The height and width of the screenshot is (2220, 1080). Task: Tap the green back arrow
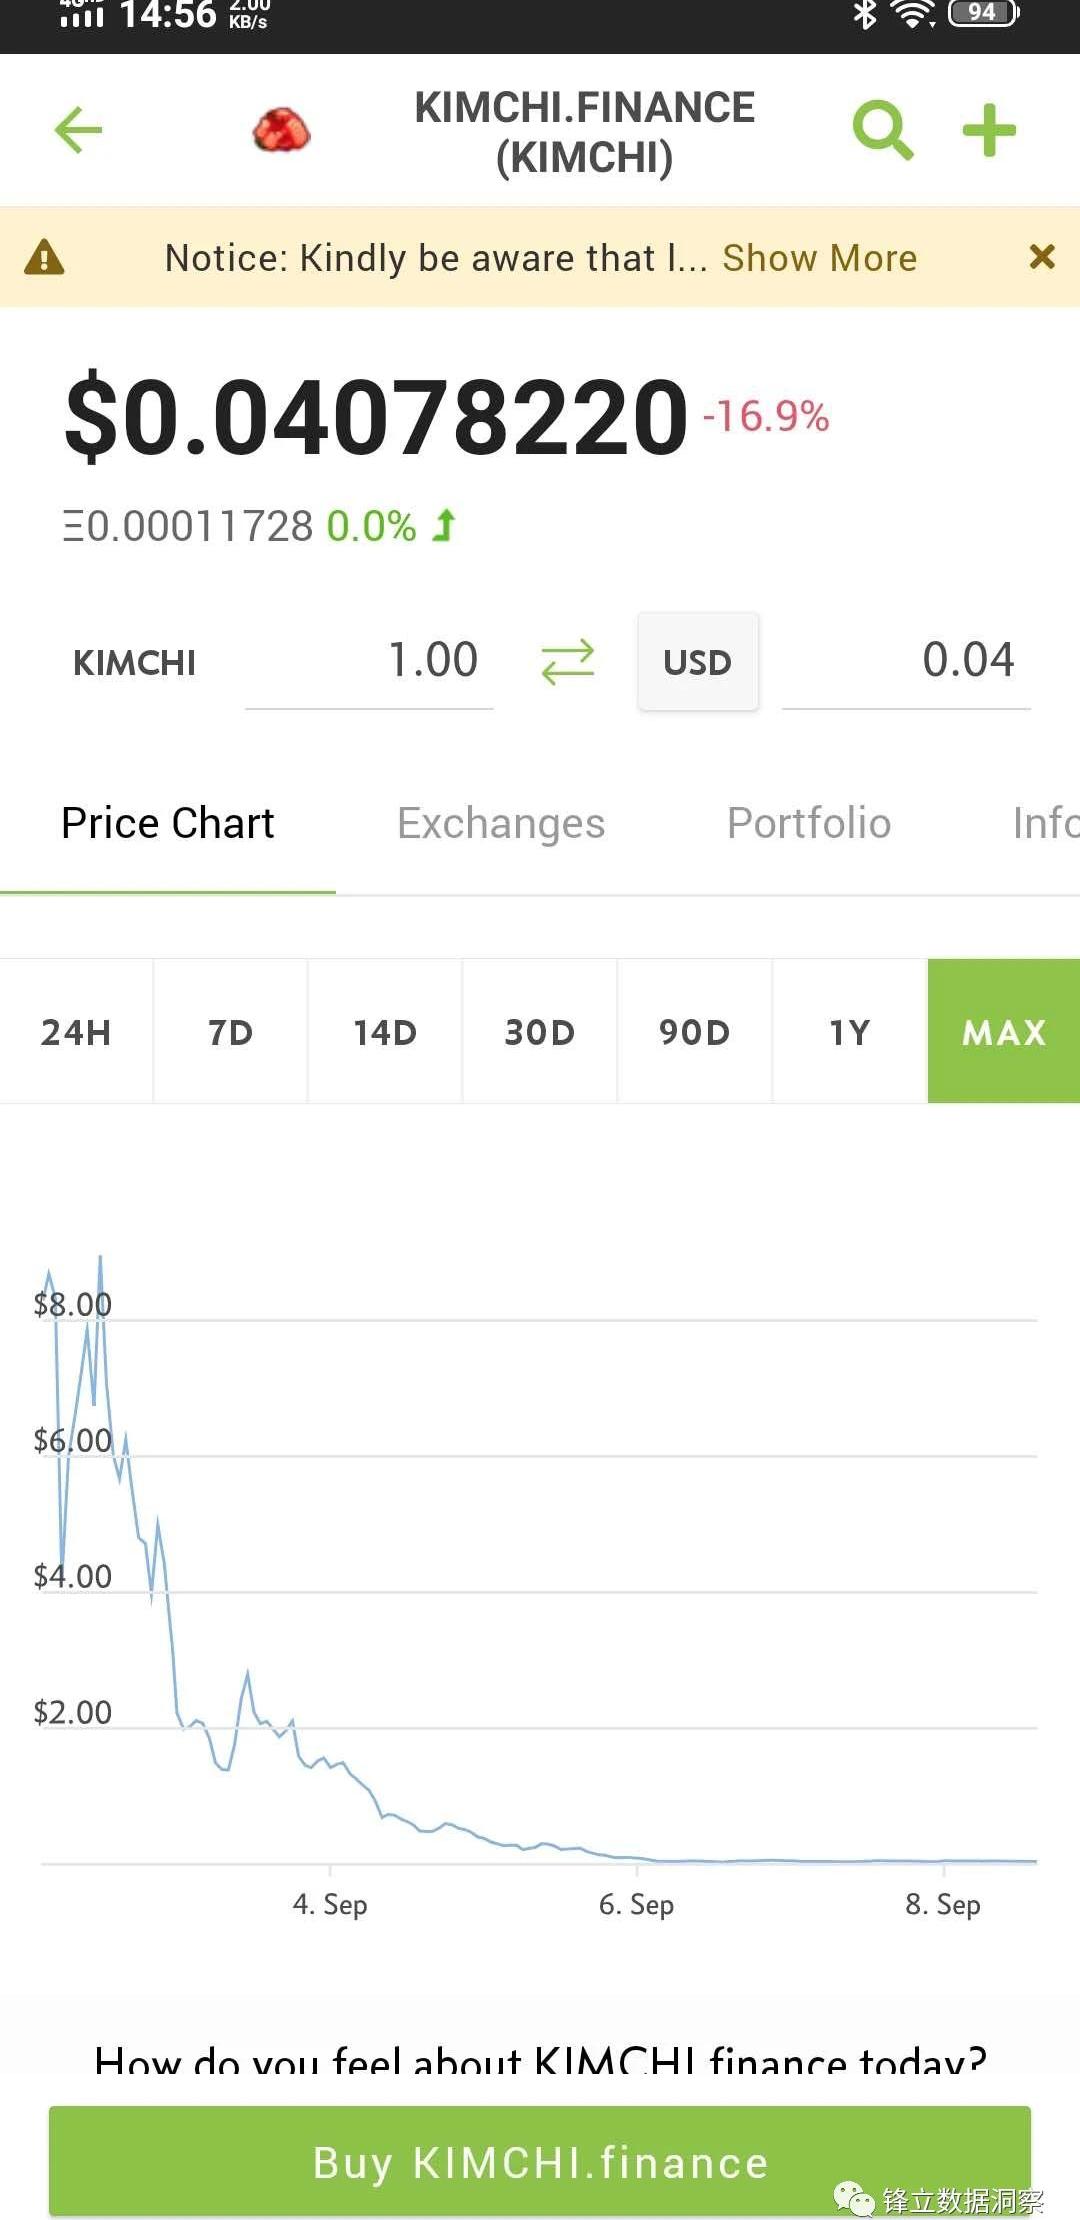(x=78, y=130)
